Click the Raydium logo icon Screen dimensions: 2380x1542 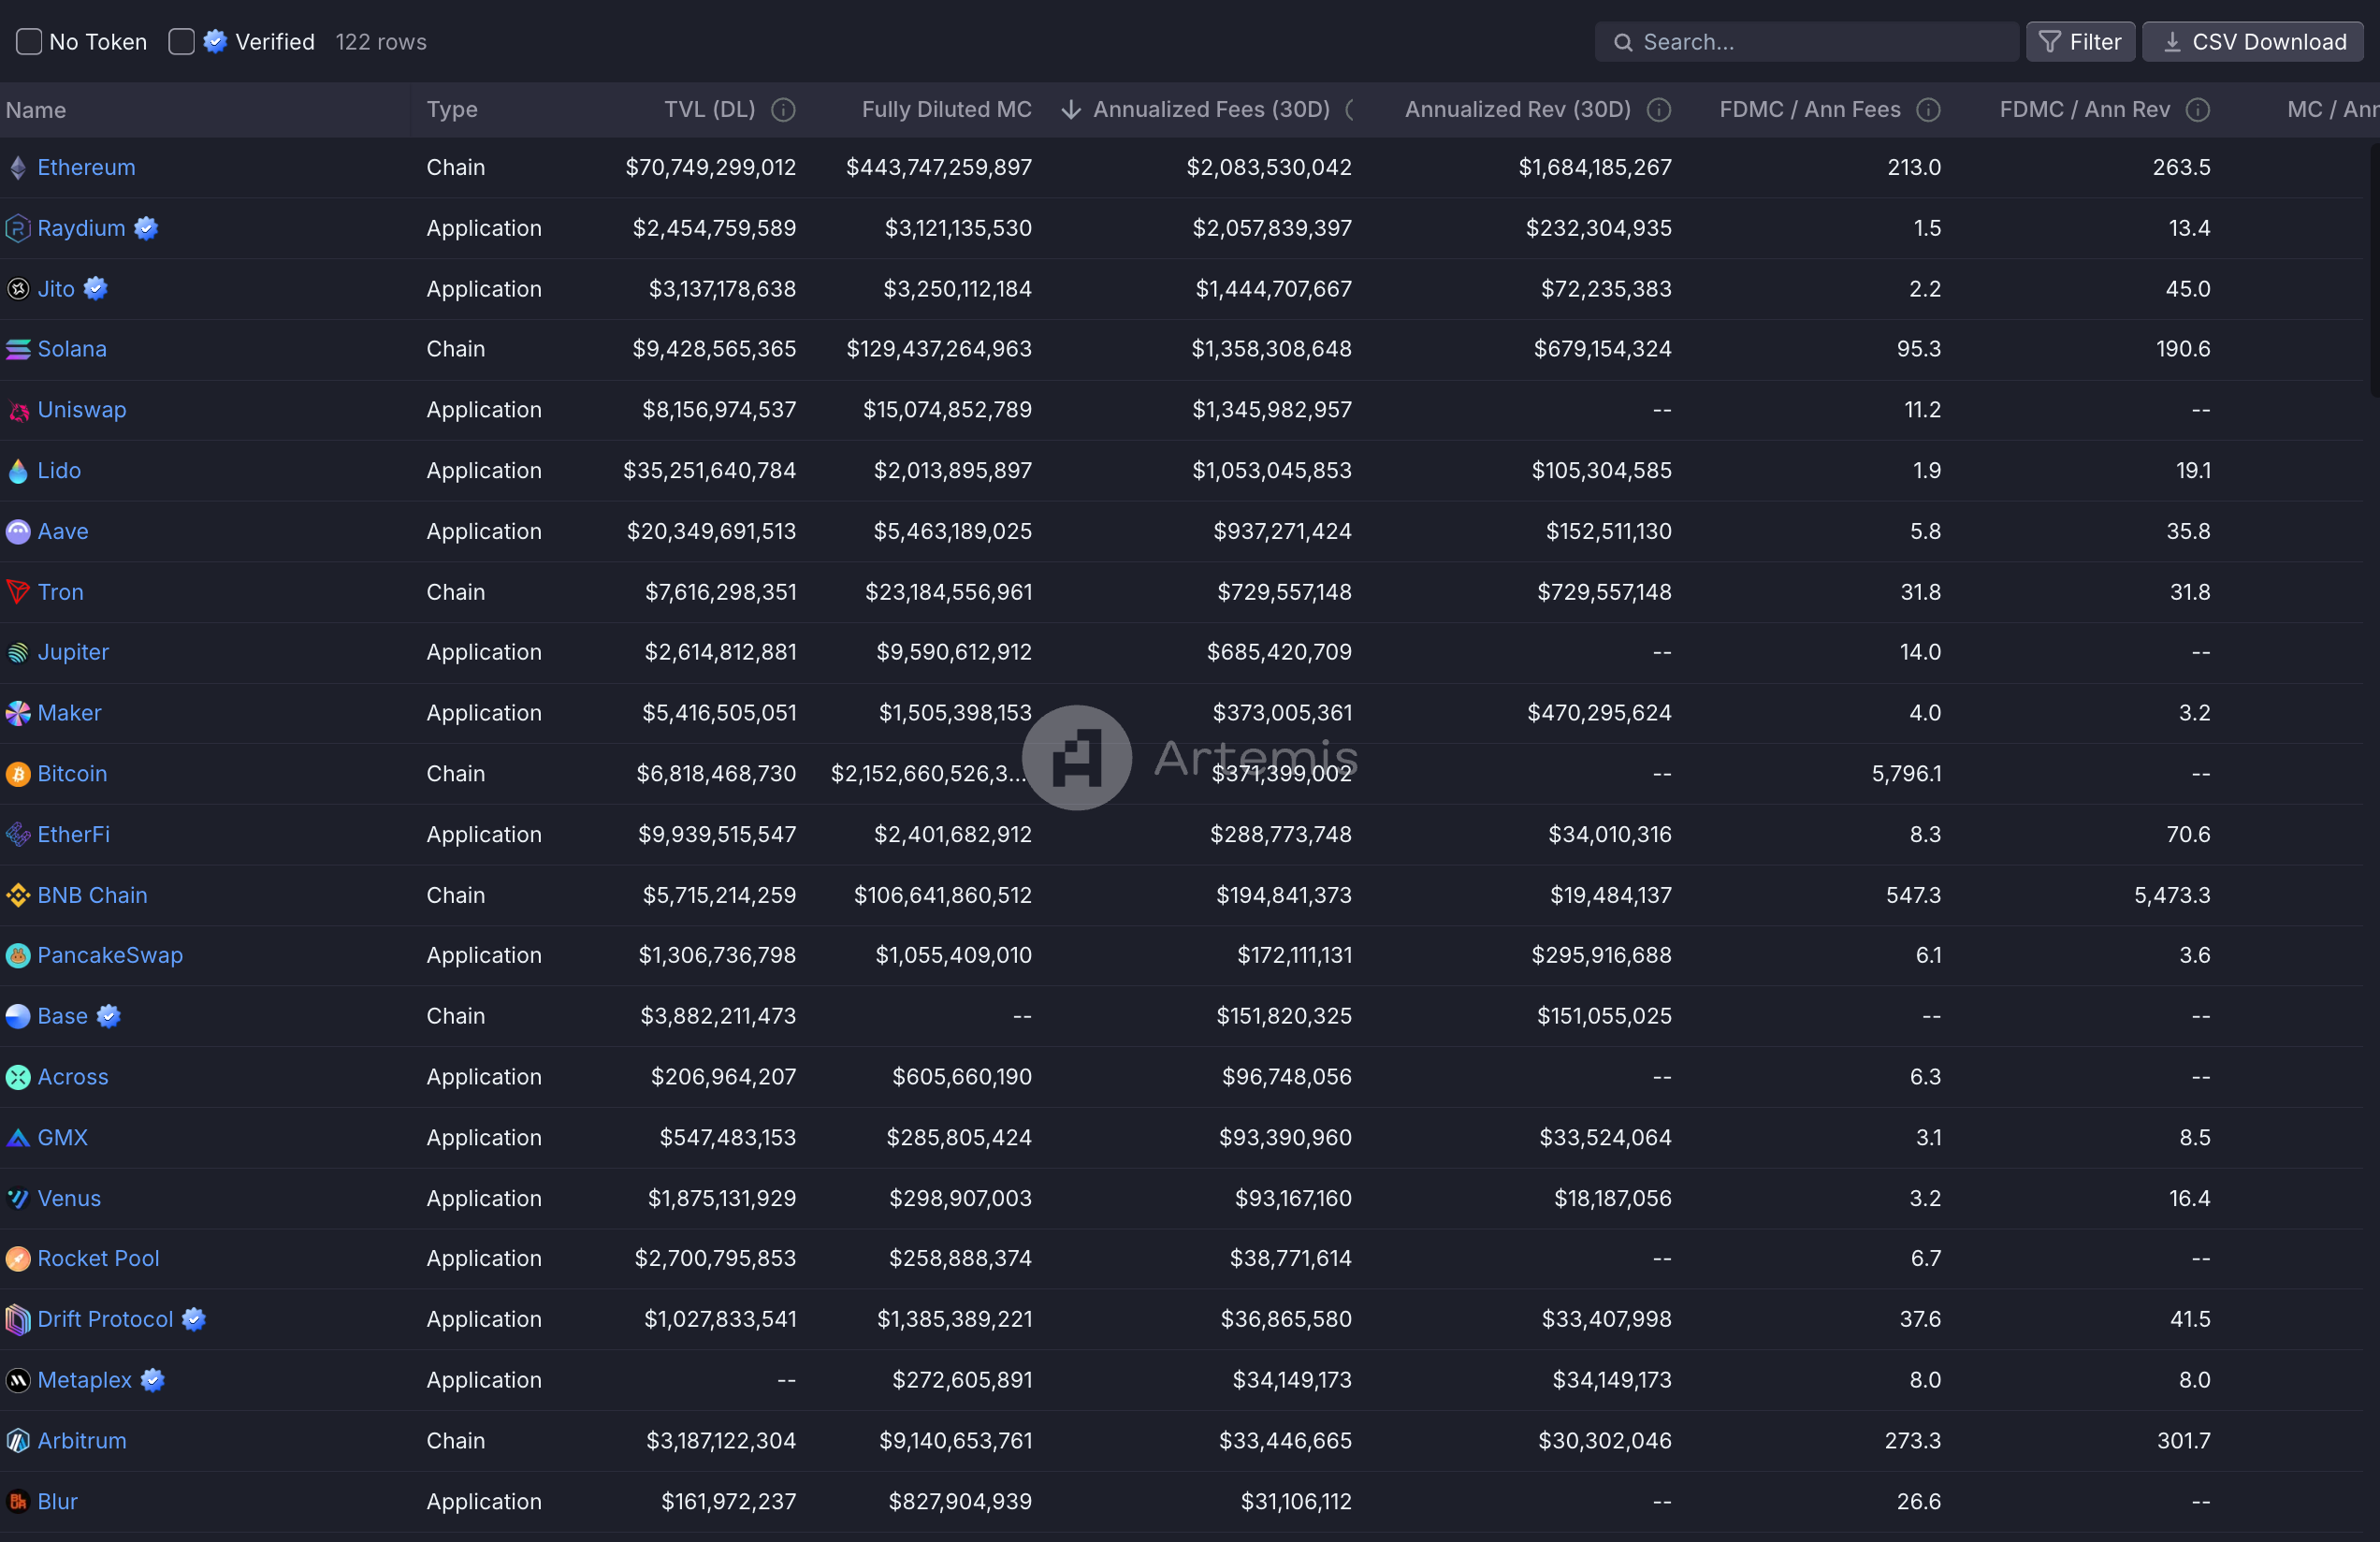(x=18, y=229)
